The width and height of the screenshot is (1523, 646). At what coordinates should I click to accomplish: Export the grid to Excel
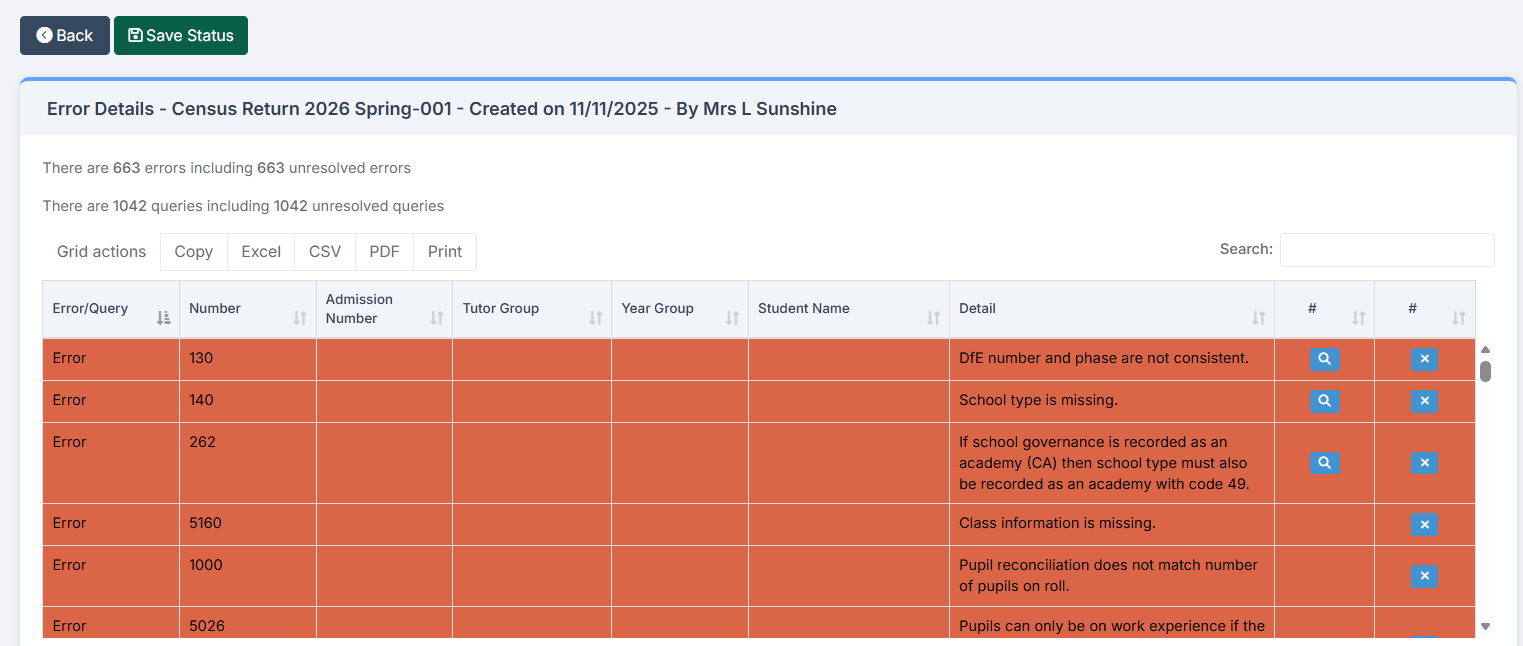(x=261, y=252)
